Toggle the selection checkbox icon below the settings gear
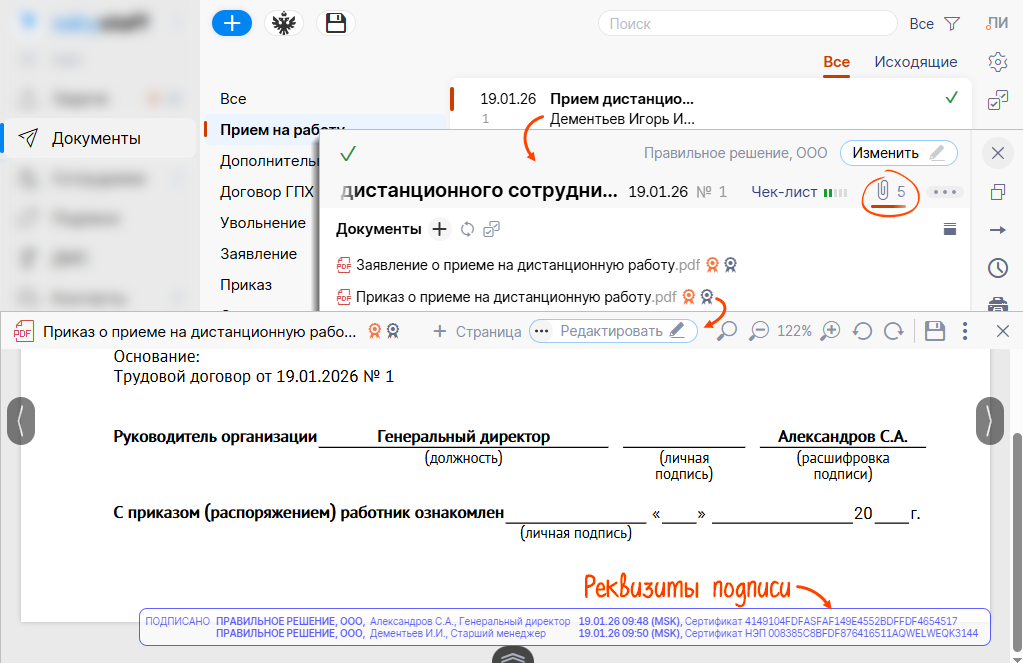The height and width of the screenshot is (663, 1023). (x=997, y=100)
